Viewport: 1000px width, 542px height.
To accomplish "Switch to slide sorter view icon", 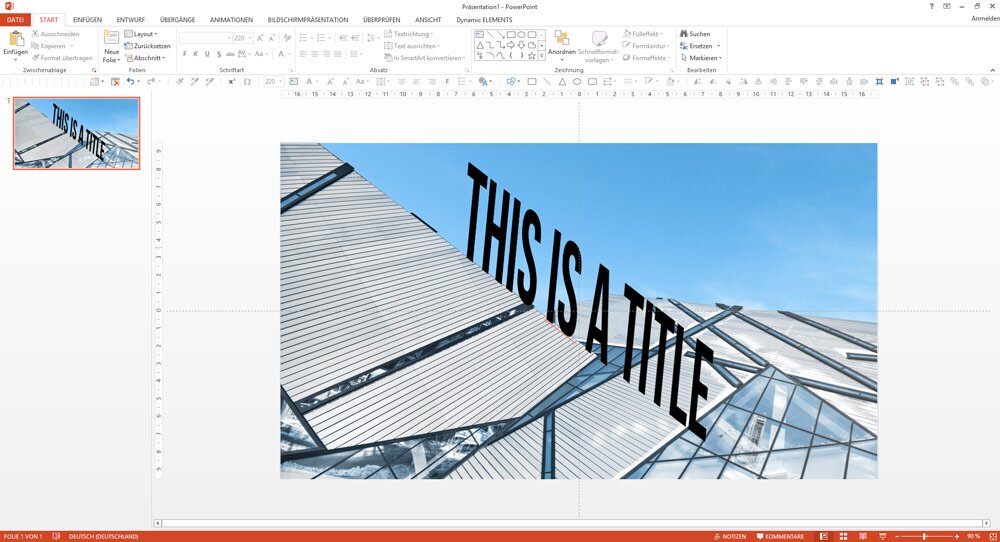I will click(841, 536).
